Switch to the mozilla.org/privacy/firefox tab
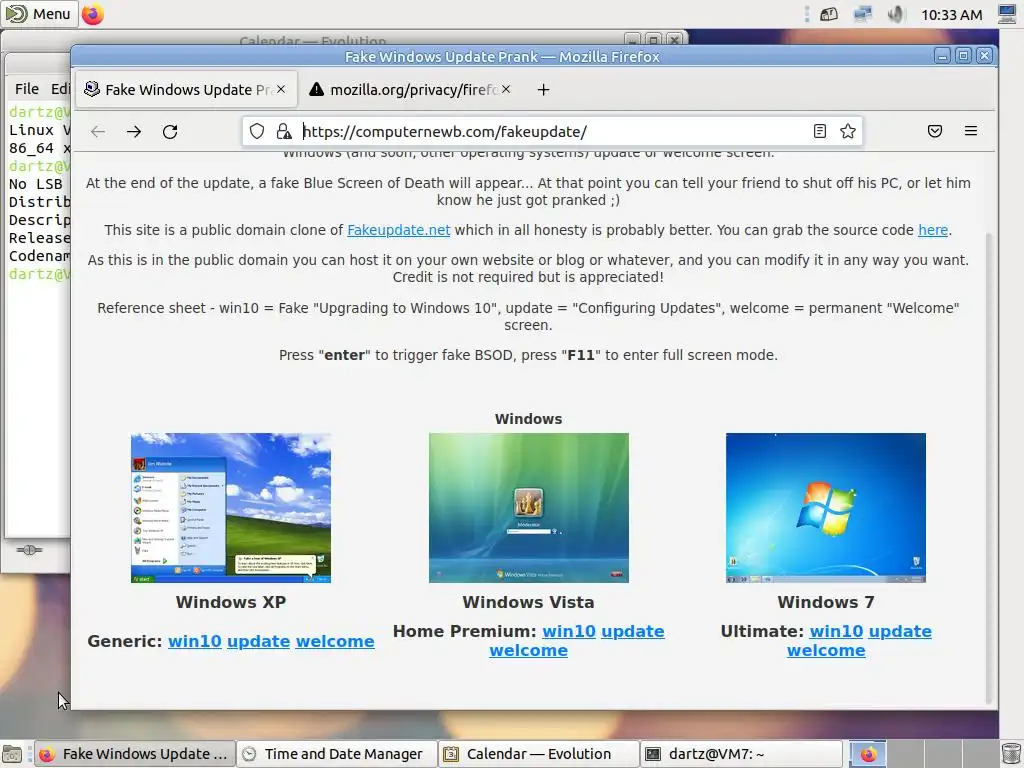 (411, 89)
